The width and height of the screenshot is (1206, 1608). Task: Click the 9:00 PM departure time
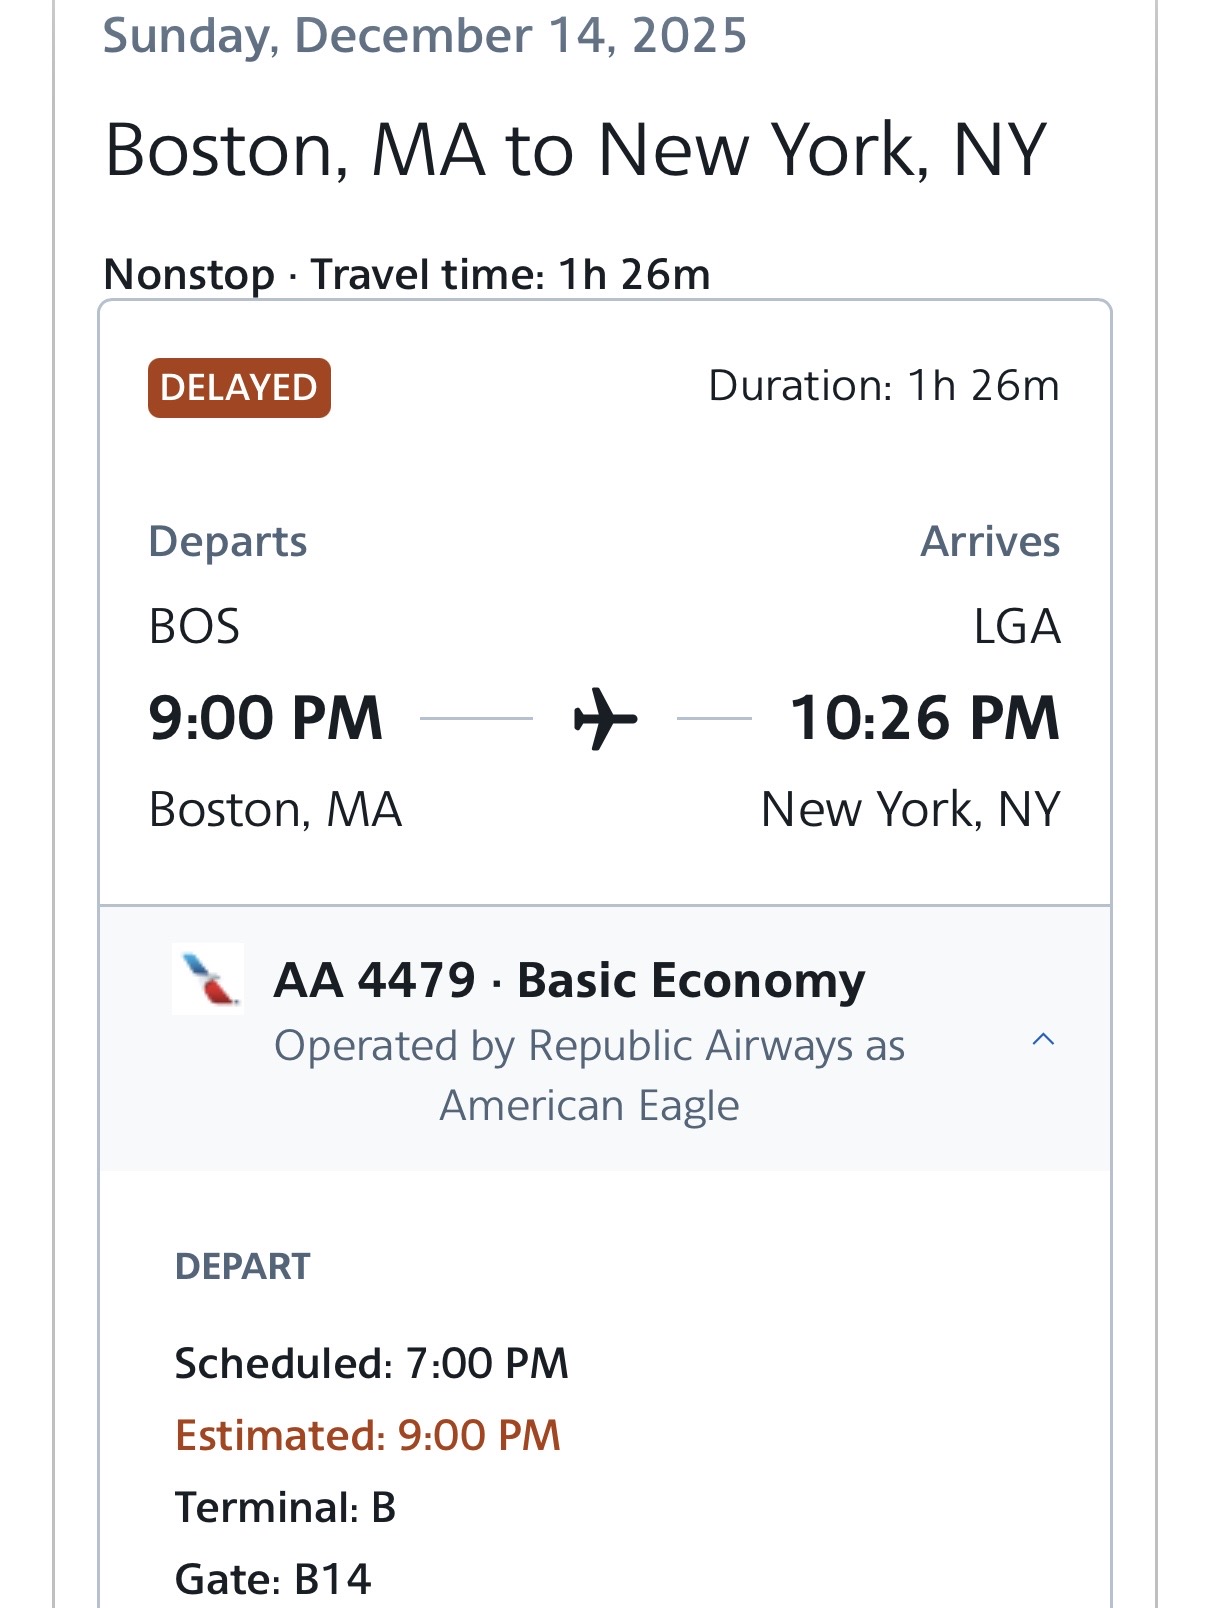point(265,718)
